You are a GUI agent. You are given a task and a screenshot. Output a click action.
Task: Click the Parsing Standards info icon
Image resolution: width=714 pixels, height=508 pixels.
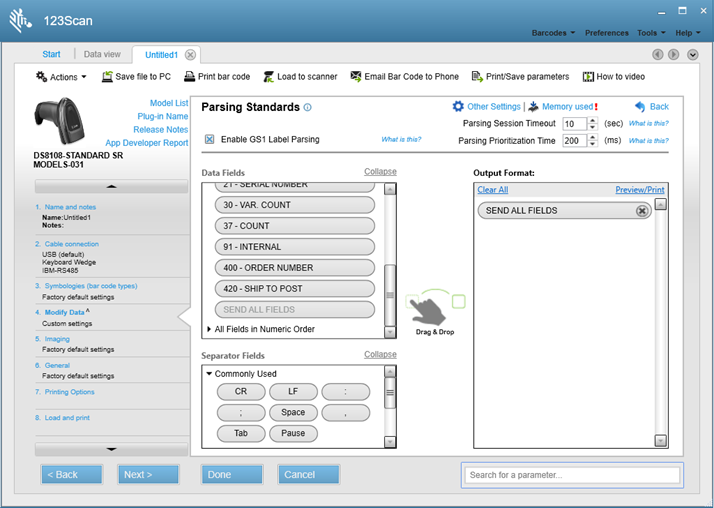tap(308, 108)
